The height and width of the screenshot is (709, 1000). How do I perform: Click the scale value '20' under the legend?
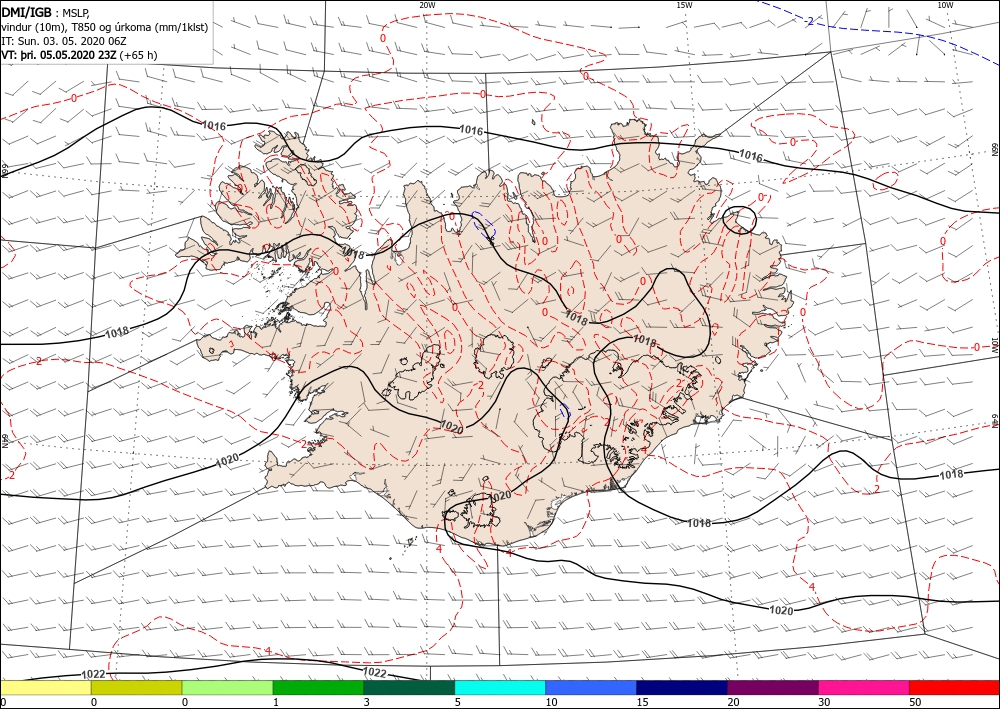(x=733, y=702)
